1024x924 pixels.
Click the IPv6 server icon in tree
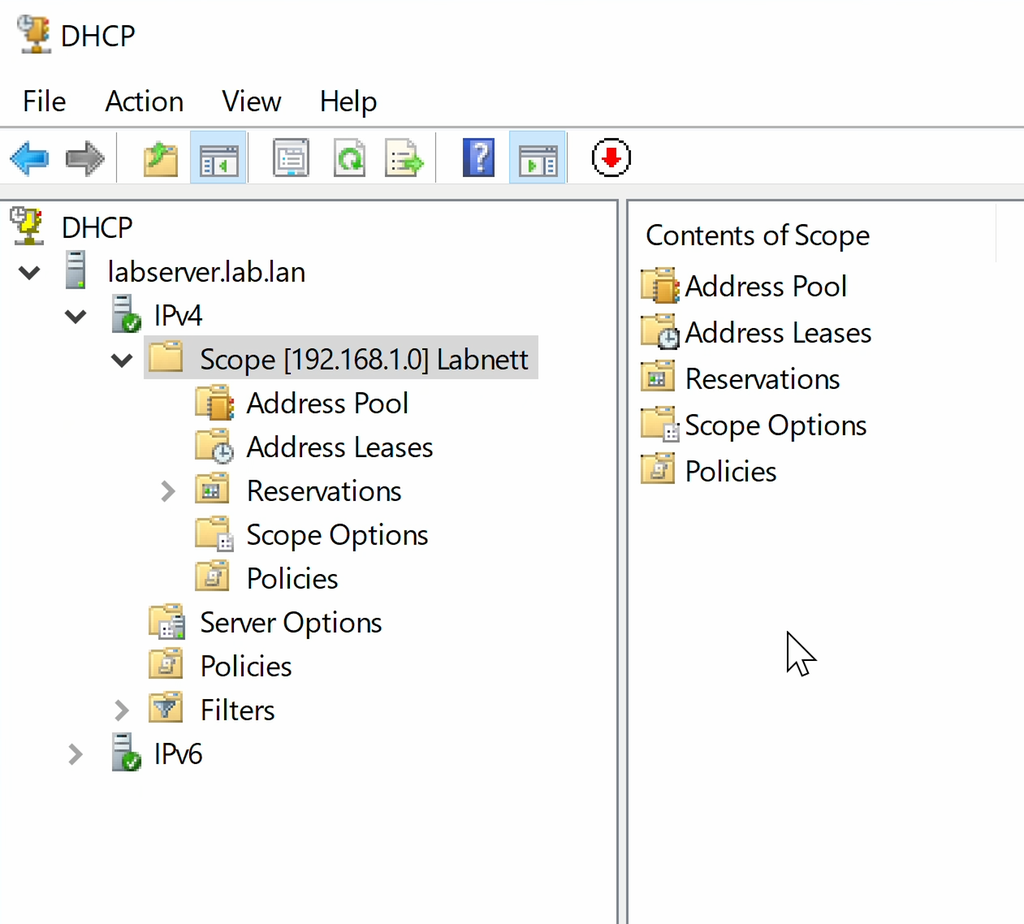point(126,752)
